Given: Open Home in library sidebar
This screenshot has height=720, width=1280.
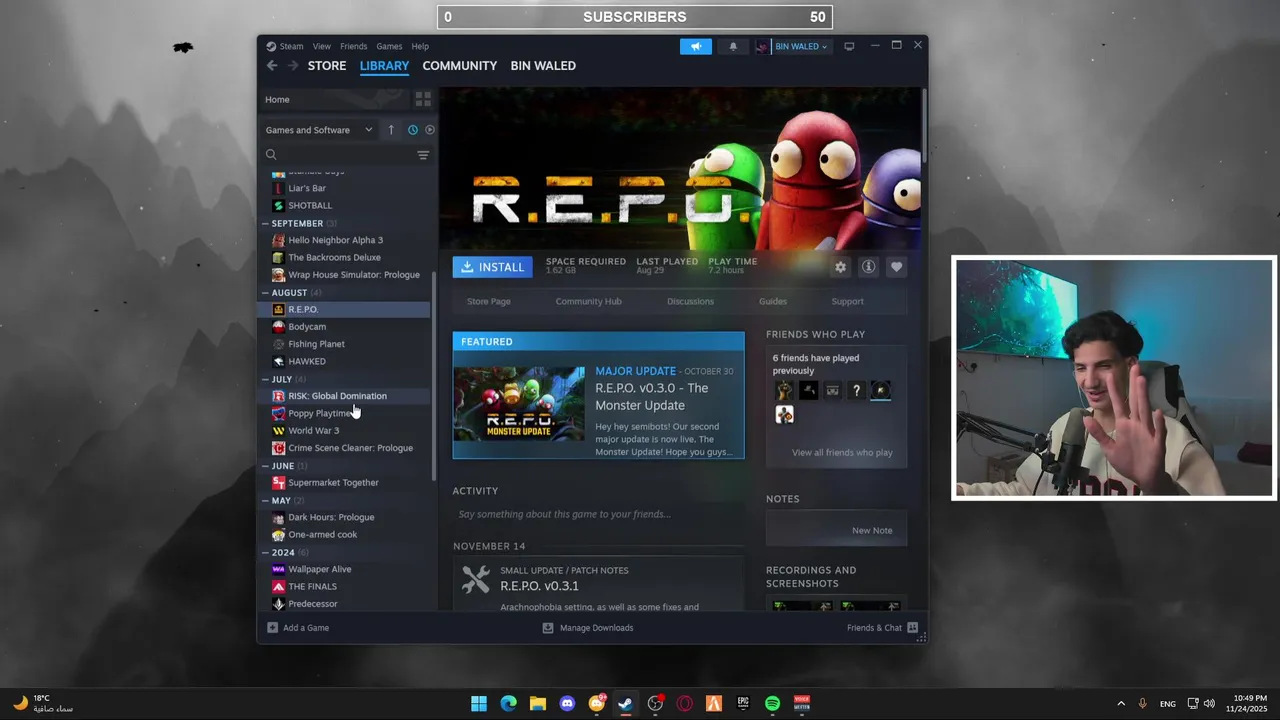Looking at the screenshot, I should coord(277,99).
